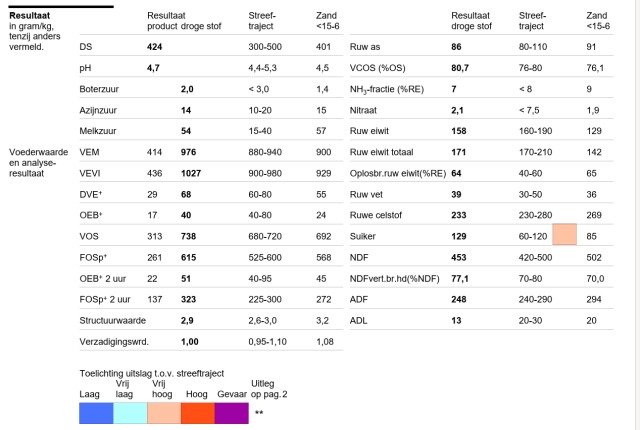Click the Toelichting uitslag t.o.v. streeftraject caption
This screenshot has width=640, height=430.
pyautogui.click(x=151, y=373)
